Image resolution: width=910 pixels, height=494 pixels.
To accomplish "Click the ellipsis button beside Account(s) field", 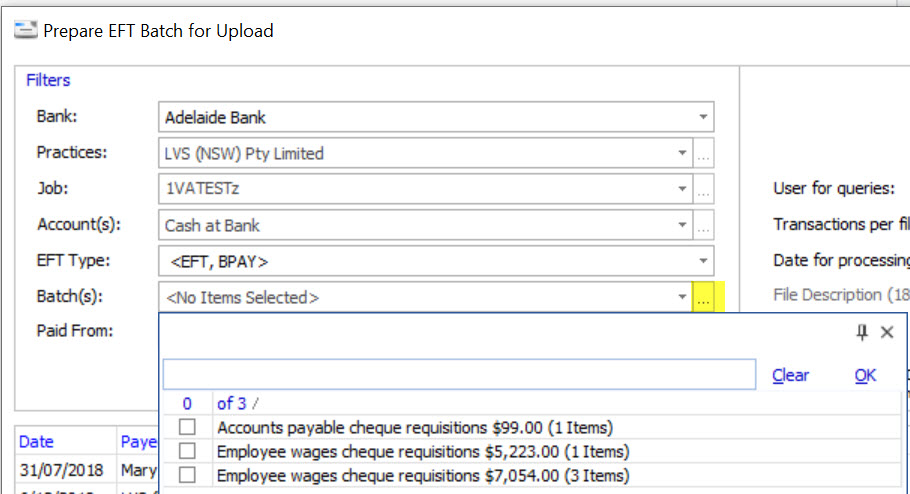I will click(705, 225).
